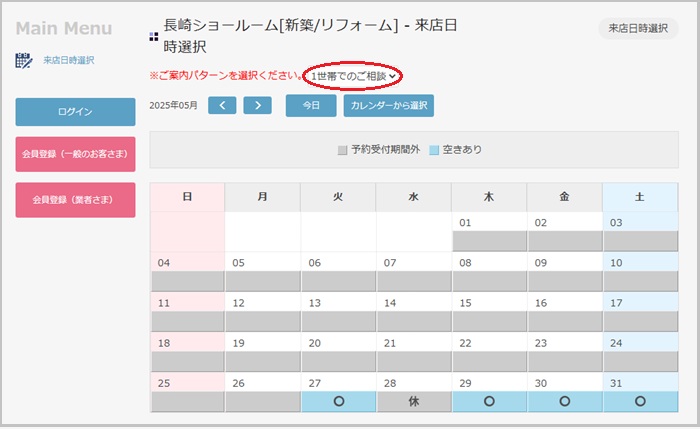Click the grid icon beside the page title
The width and height of the screenshot is (700, 429).
[154, 37]
